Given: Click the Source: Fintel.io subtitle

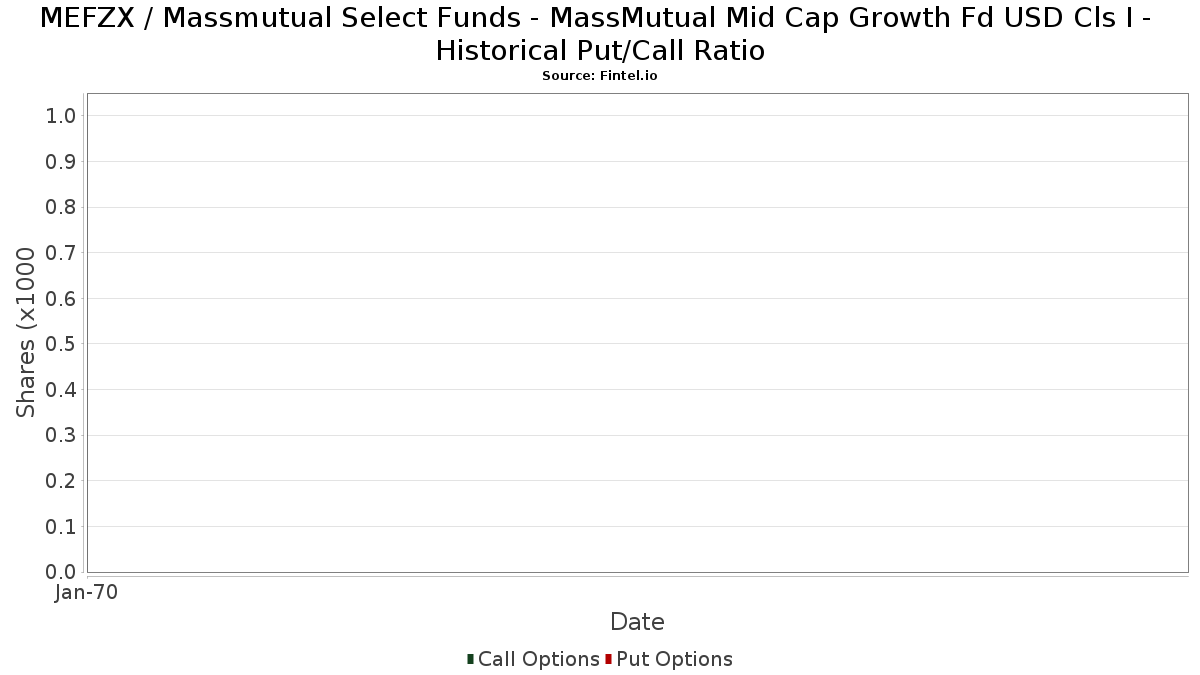Looking at the screenshot, I should [600, 76].
